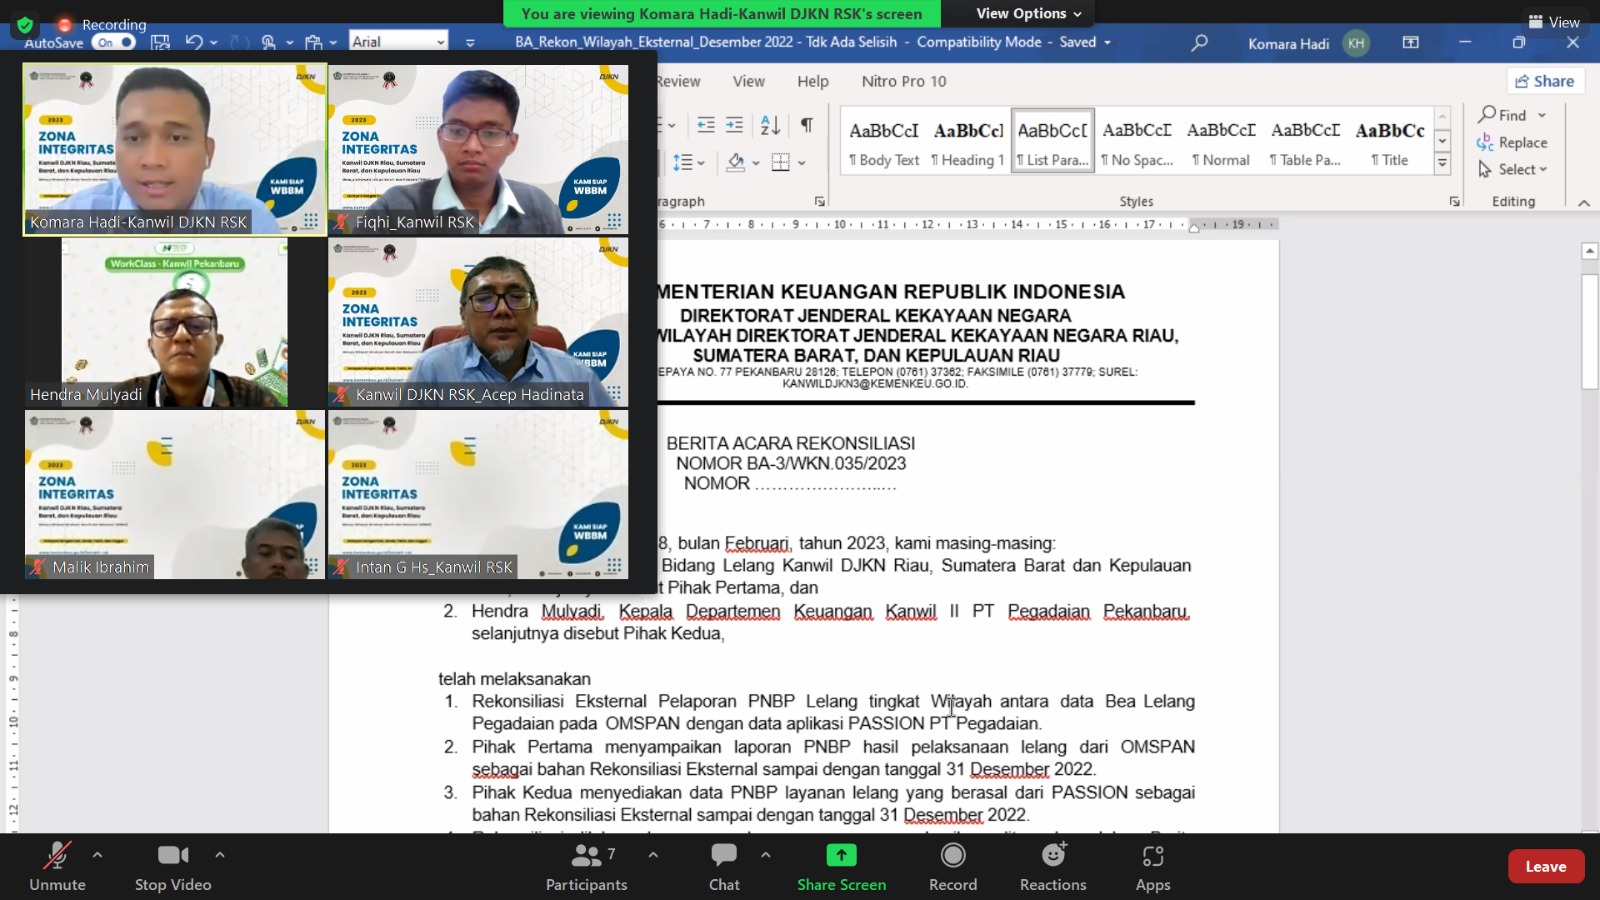Open the Arial font name dropdown
This screenshot has height=900, width=1600.
[440, 42]
